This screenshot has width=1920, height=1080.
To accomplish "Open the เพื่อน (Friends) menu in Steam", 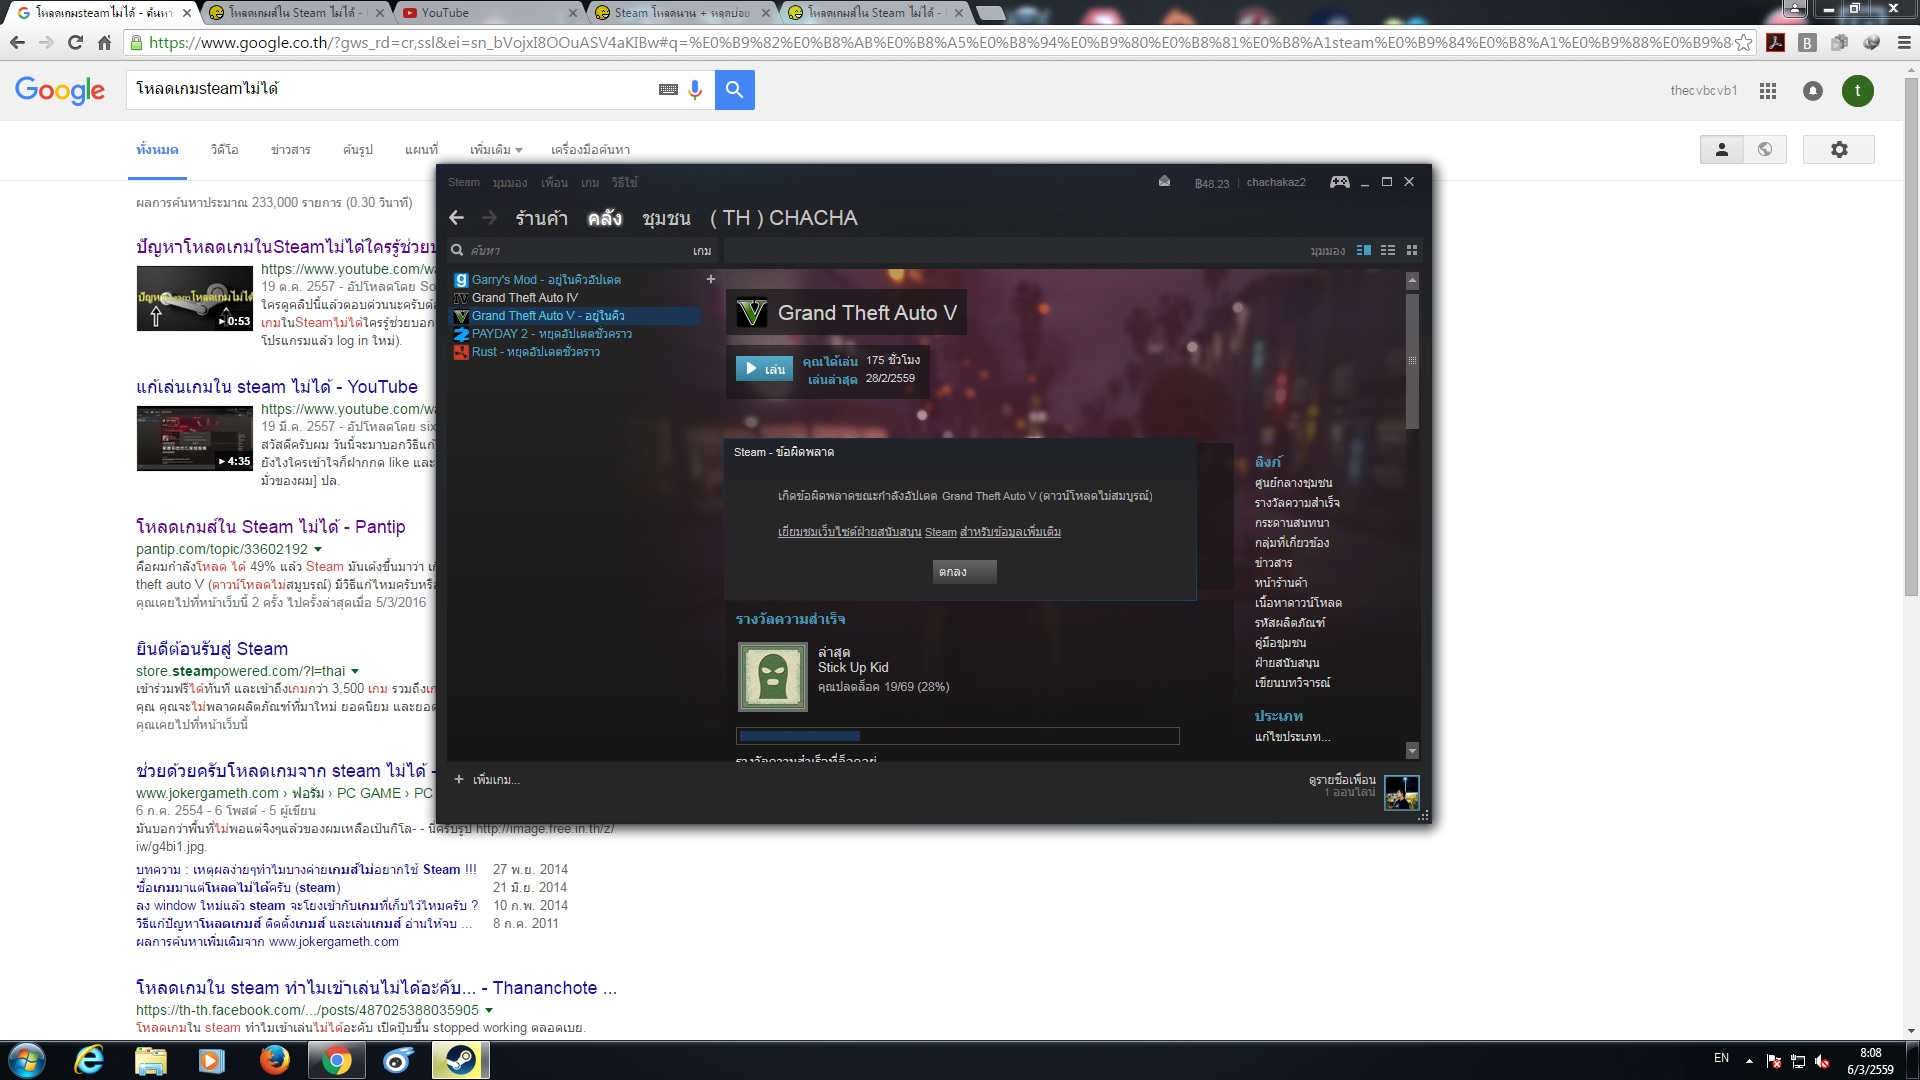I will (x=555, y=182).
